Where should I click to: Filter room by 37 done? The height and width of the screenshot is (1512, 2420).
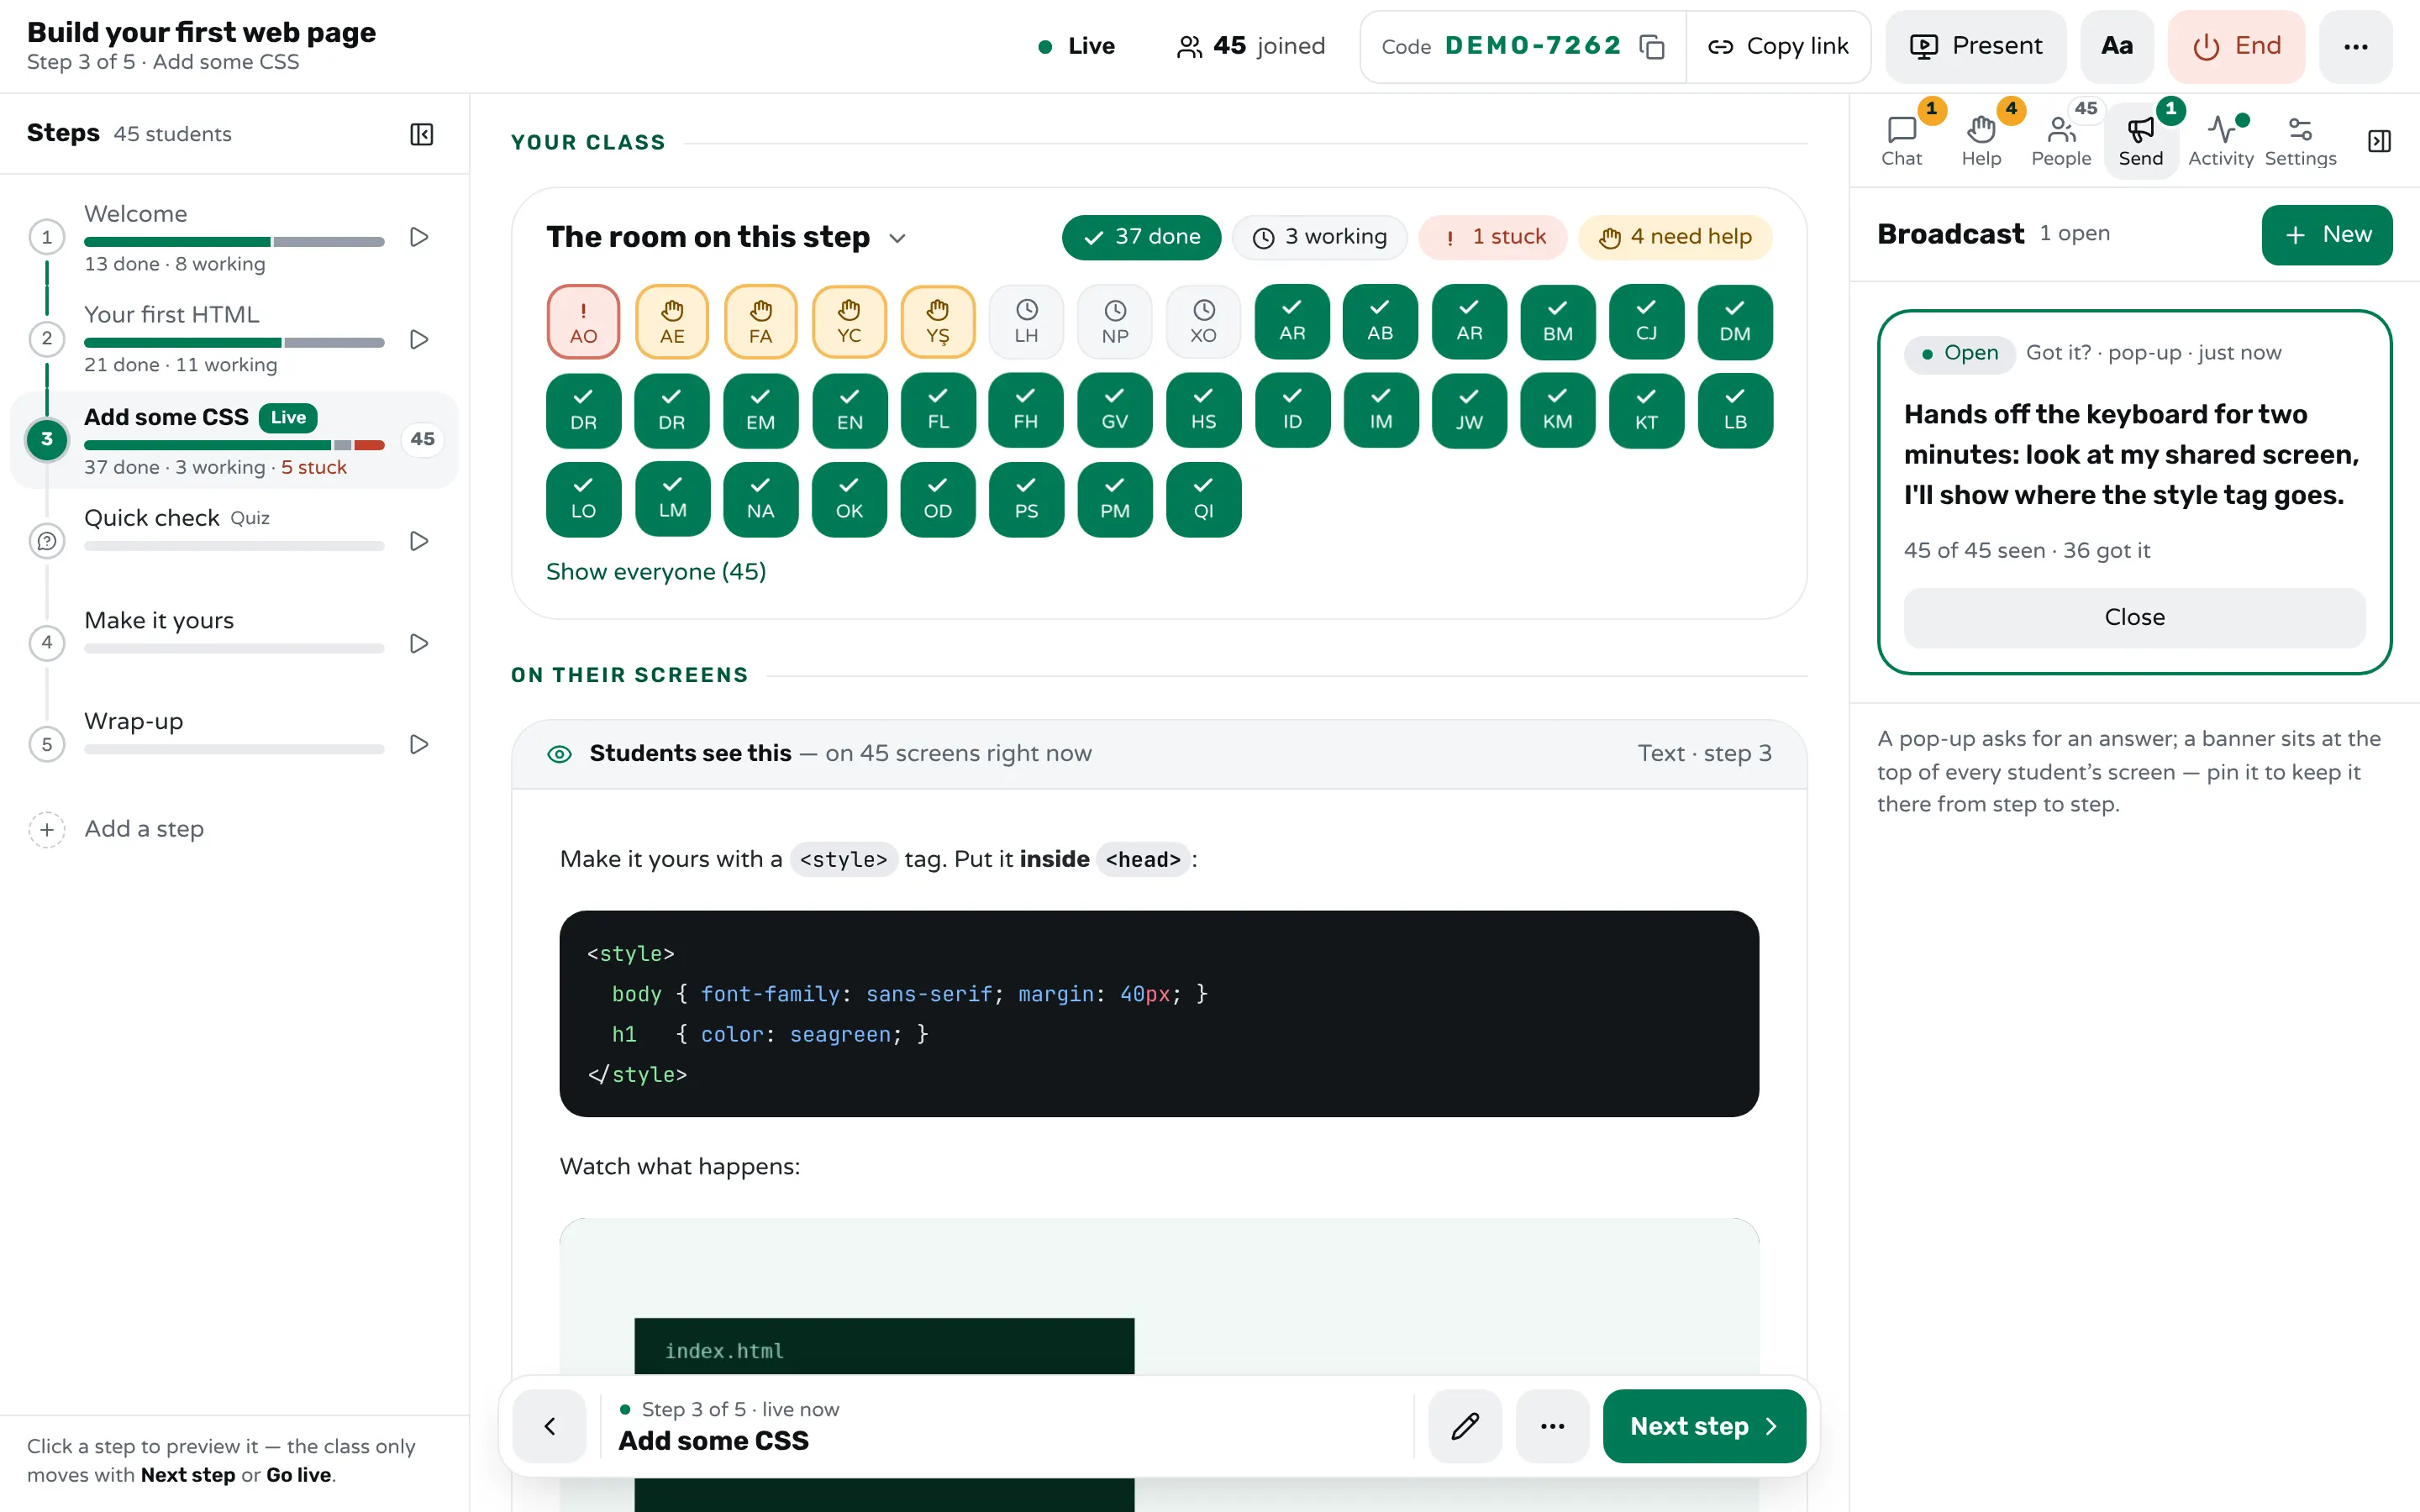click(1141, 237)
